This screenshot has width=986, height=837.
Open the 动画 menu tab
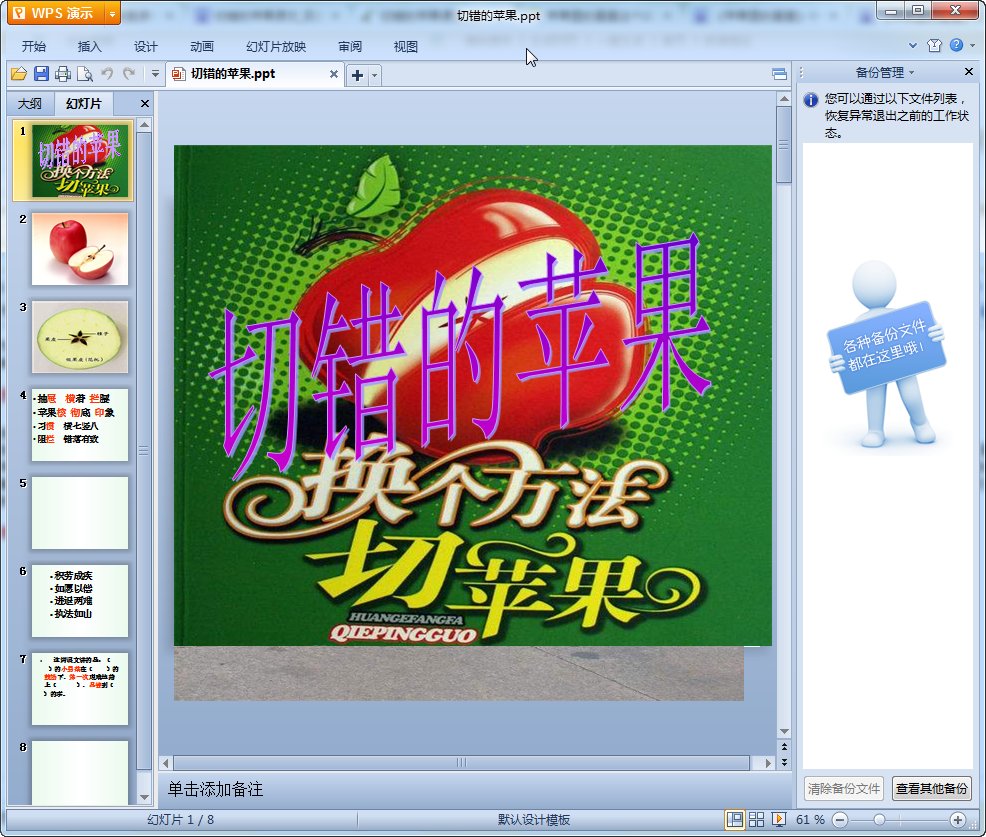[x=202, y=47]
